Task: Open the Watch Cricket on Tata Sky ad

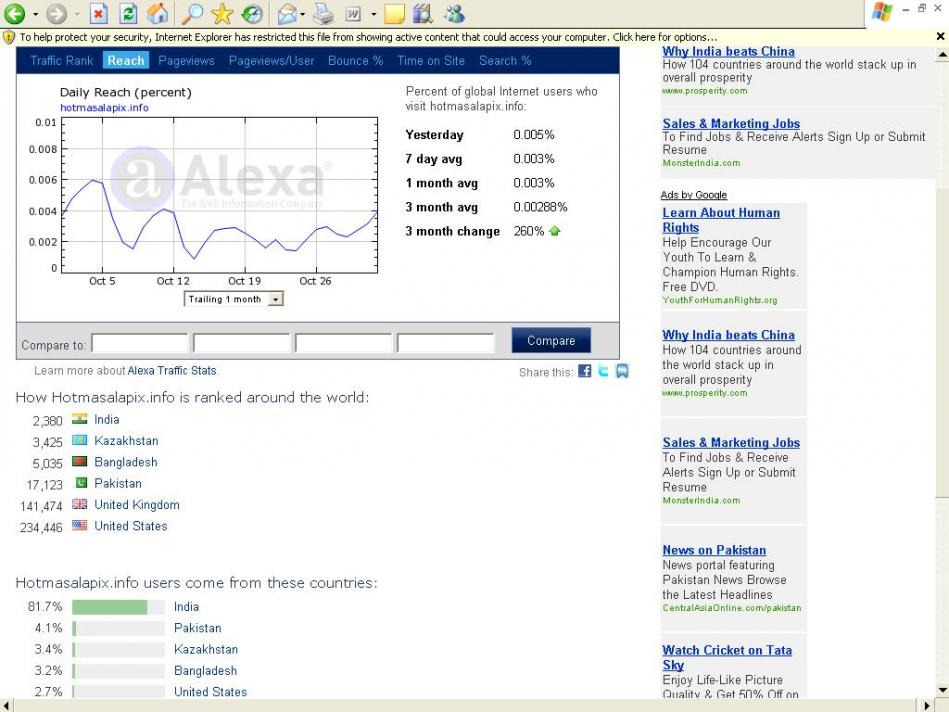Action: 727,658
